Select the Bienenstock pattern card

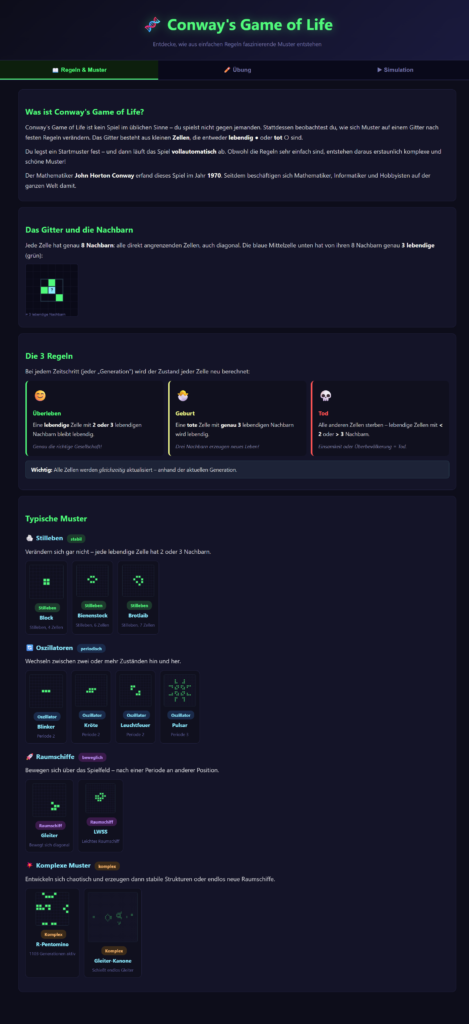tap(92, 598)
